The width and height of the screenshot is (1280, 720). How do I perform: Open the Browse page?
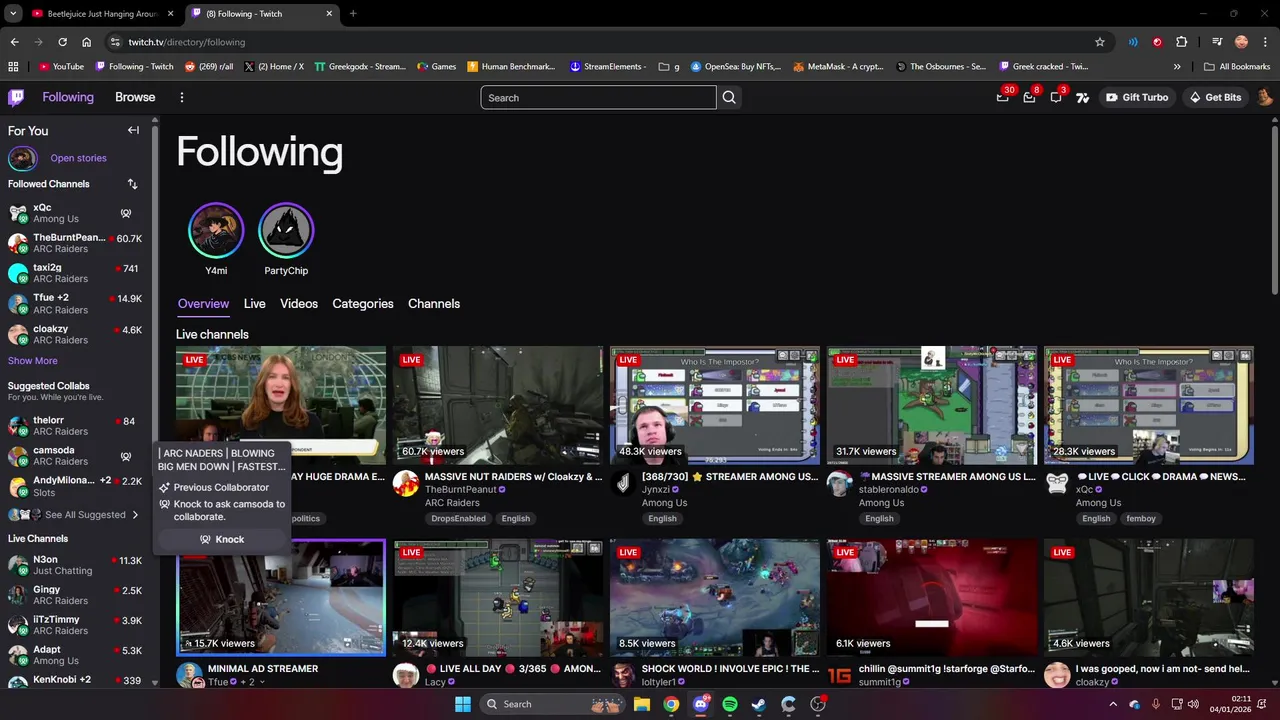coord(135,97)
